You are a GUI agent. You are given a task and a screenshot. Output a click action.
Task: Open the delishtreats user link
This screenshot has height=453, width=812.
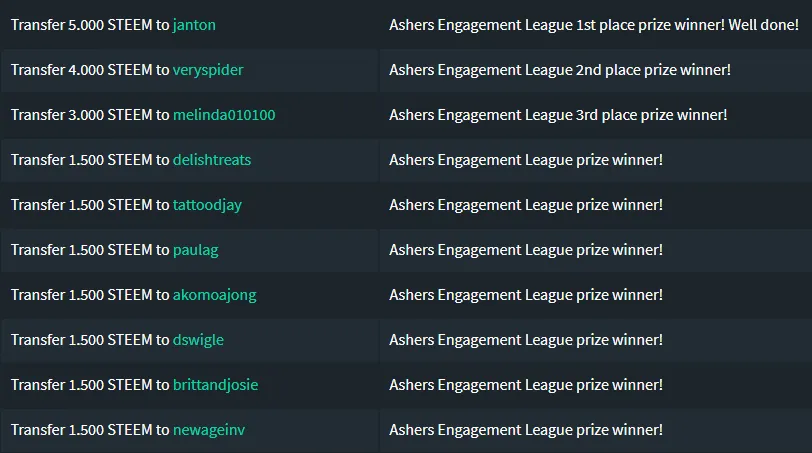[x=212, y=160]
